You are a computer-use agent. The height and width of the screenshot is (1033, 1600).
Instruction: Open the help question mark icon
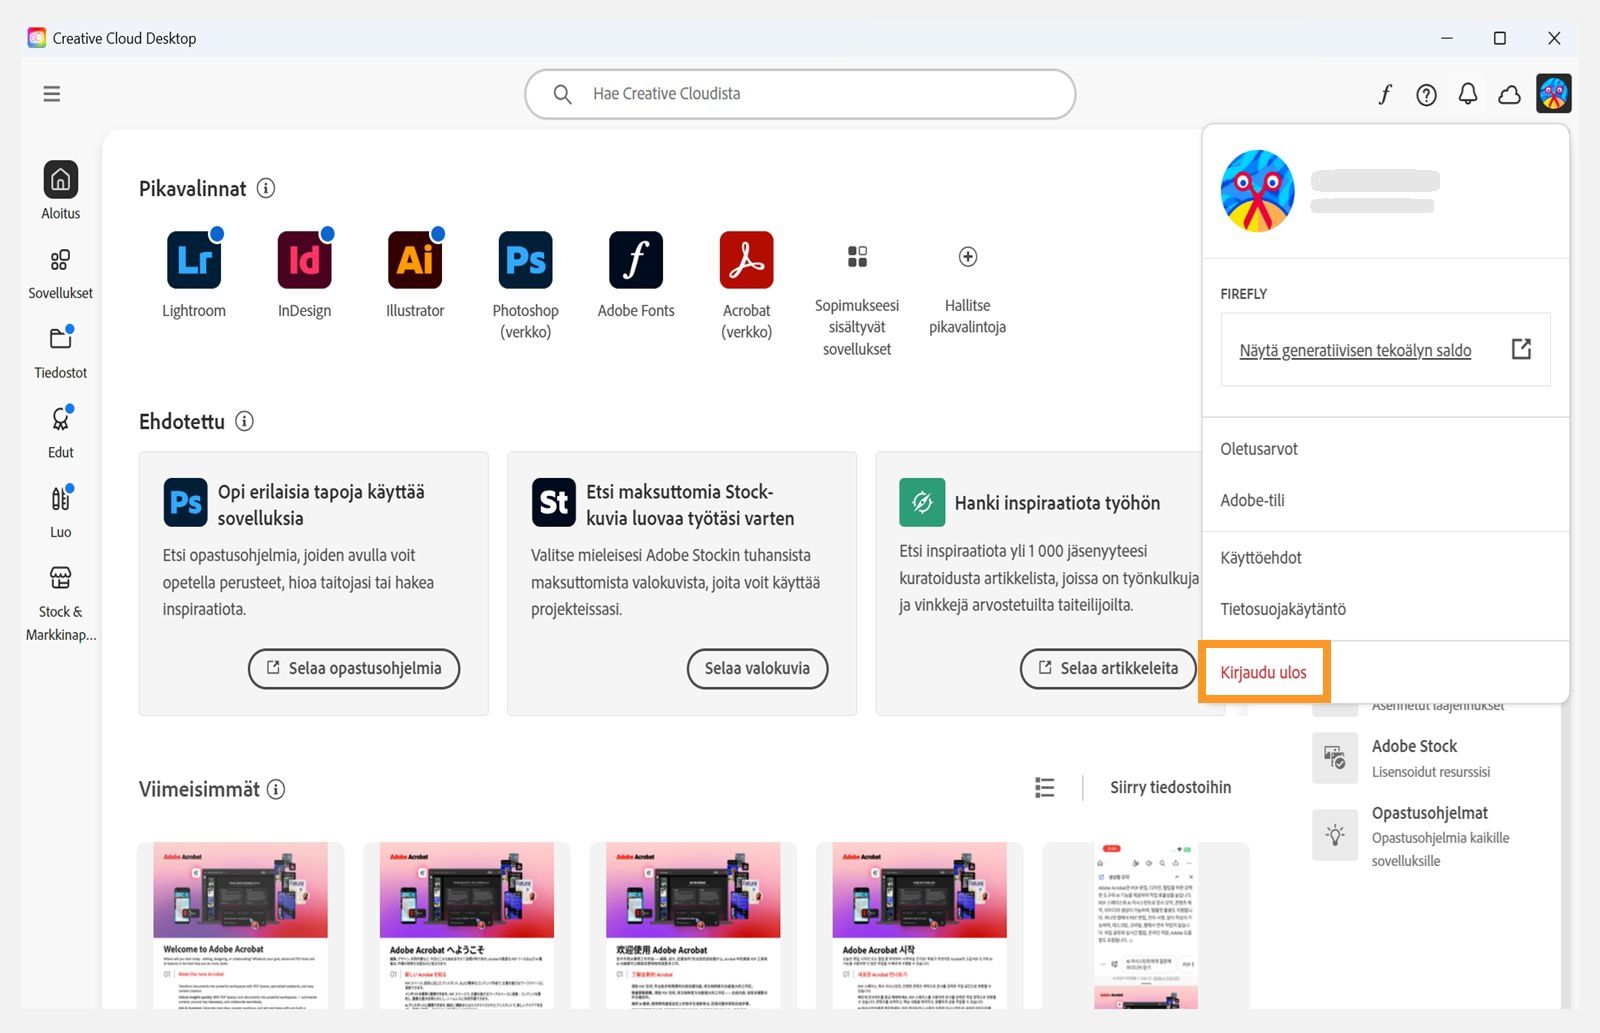click(1427, 94)
